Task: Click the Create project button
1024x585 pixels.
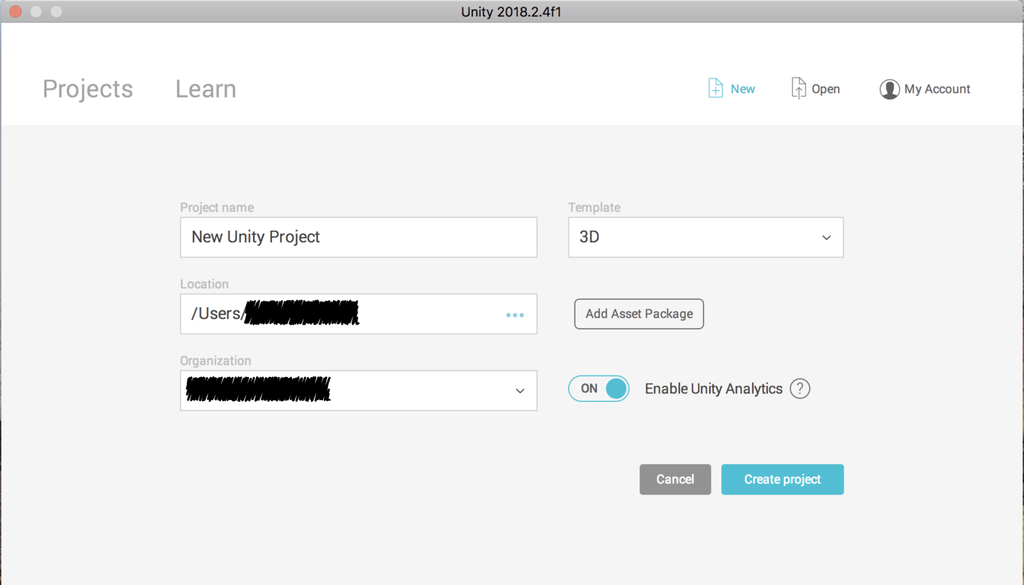Action: pyautogui.click(x=782, y=479)
